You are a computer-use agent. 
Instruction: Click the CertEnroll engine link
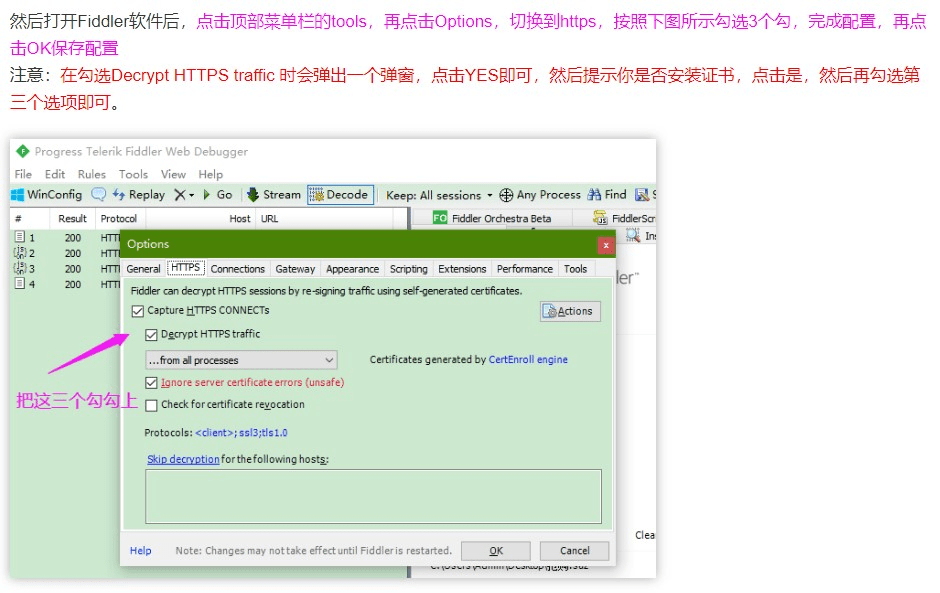[528, 360]
